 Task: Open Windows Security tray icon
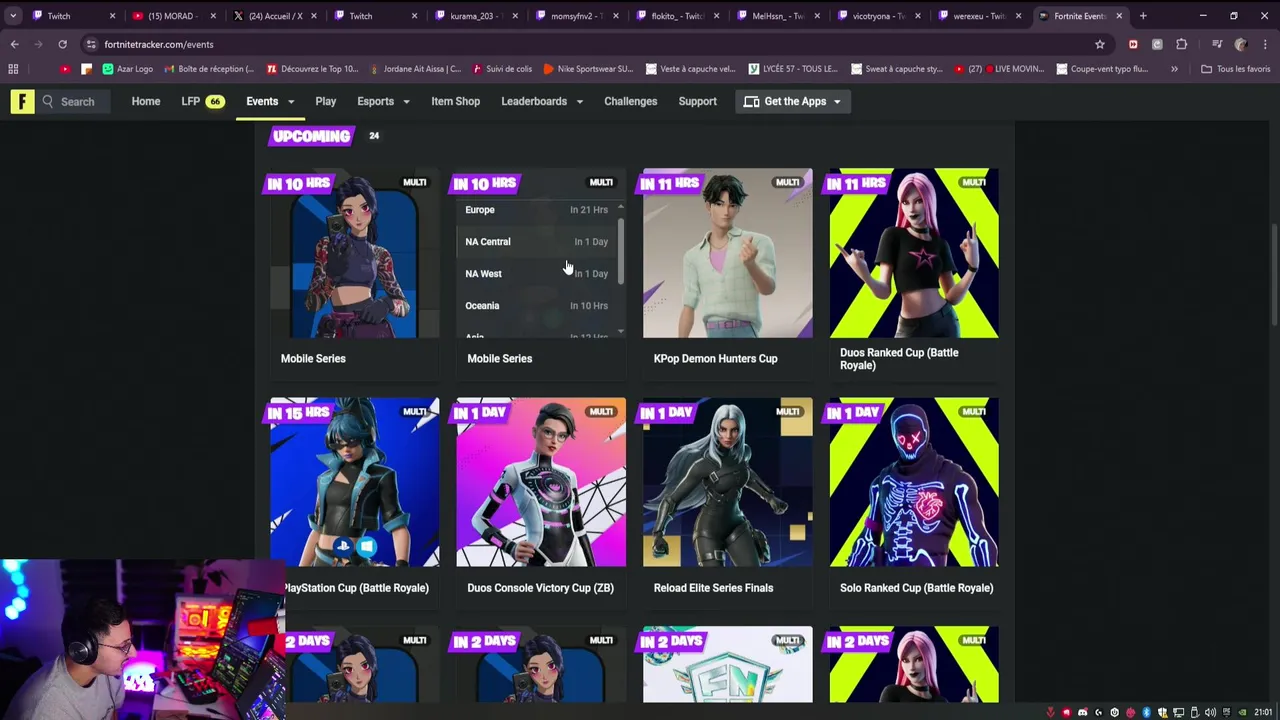pos(1162,712)
